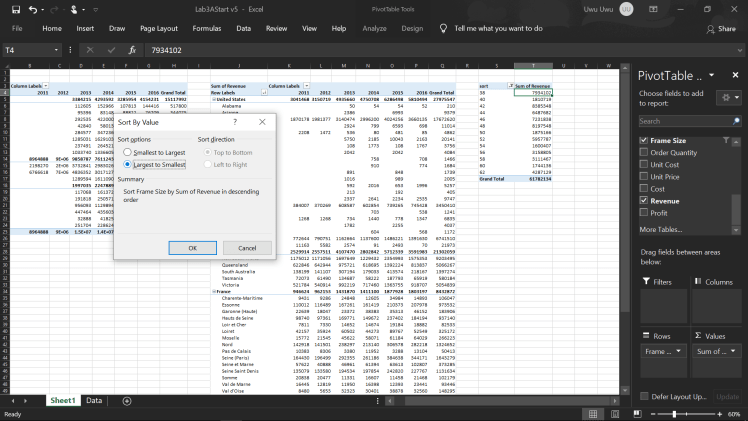The image size is (748, 421).
Task: Select Smallest to Largest sort option
Action: pyautogui.click(x=129, y=151)
